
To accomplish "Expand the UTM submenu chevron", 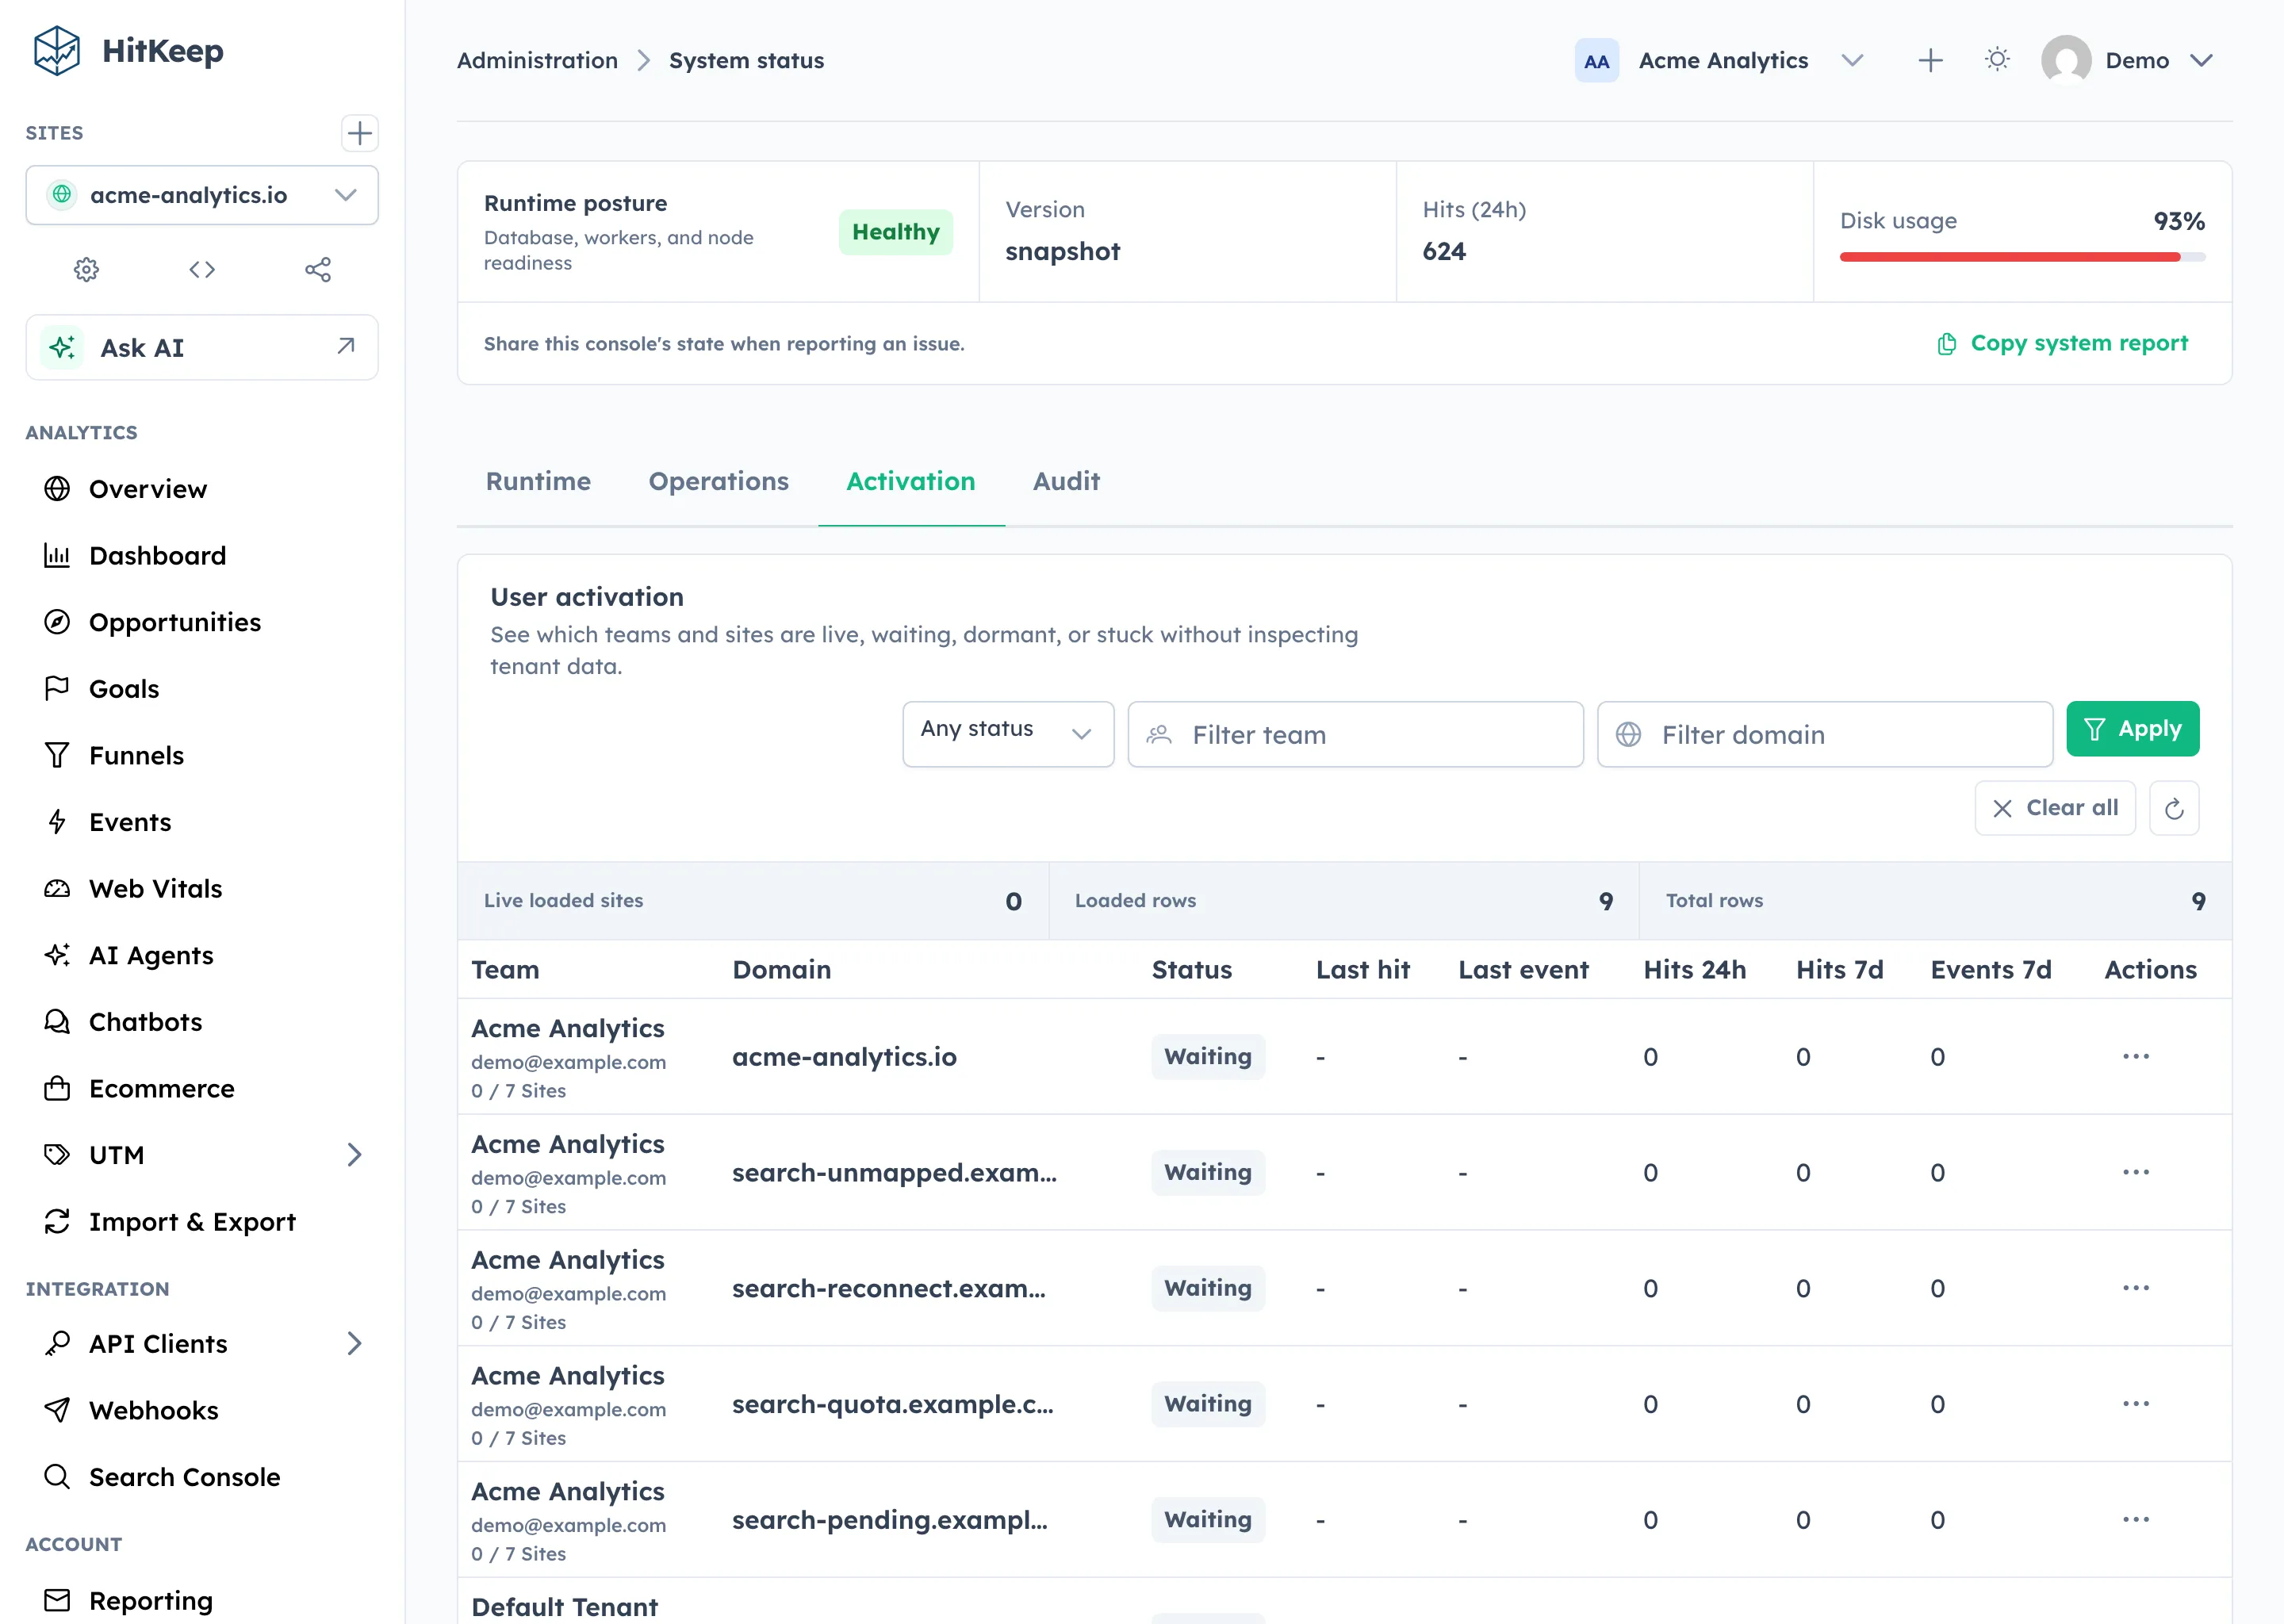I will point(354,1155).
